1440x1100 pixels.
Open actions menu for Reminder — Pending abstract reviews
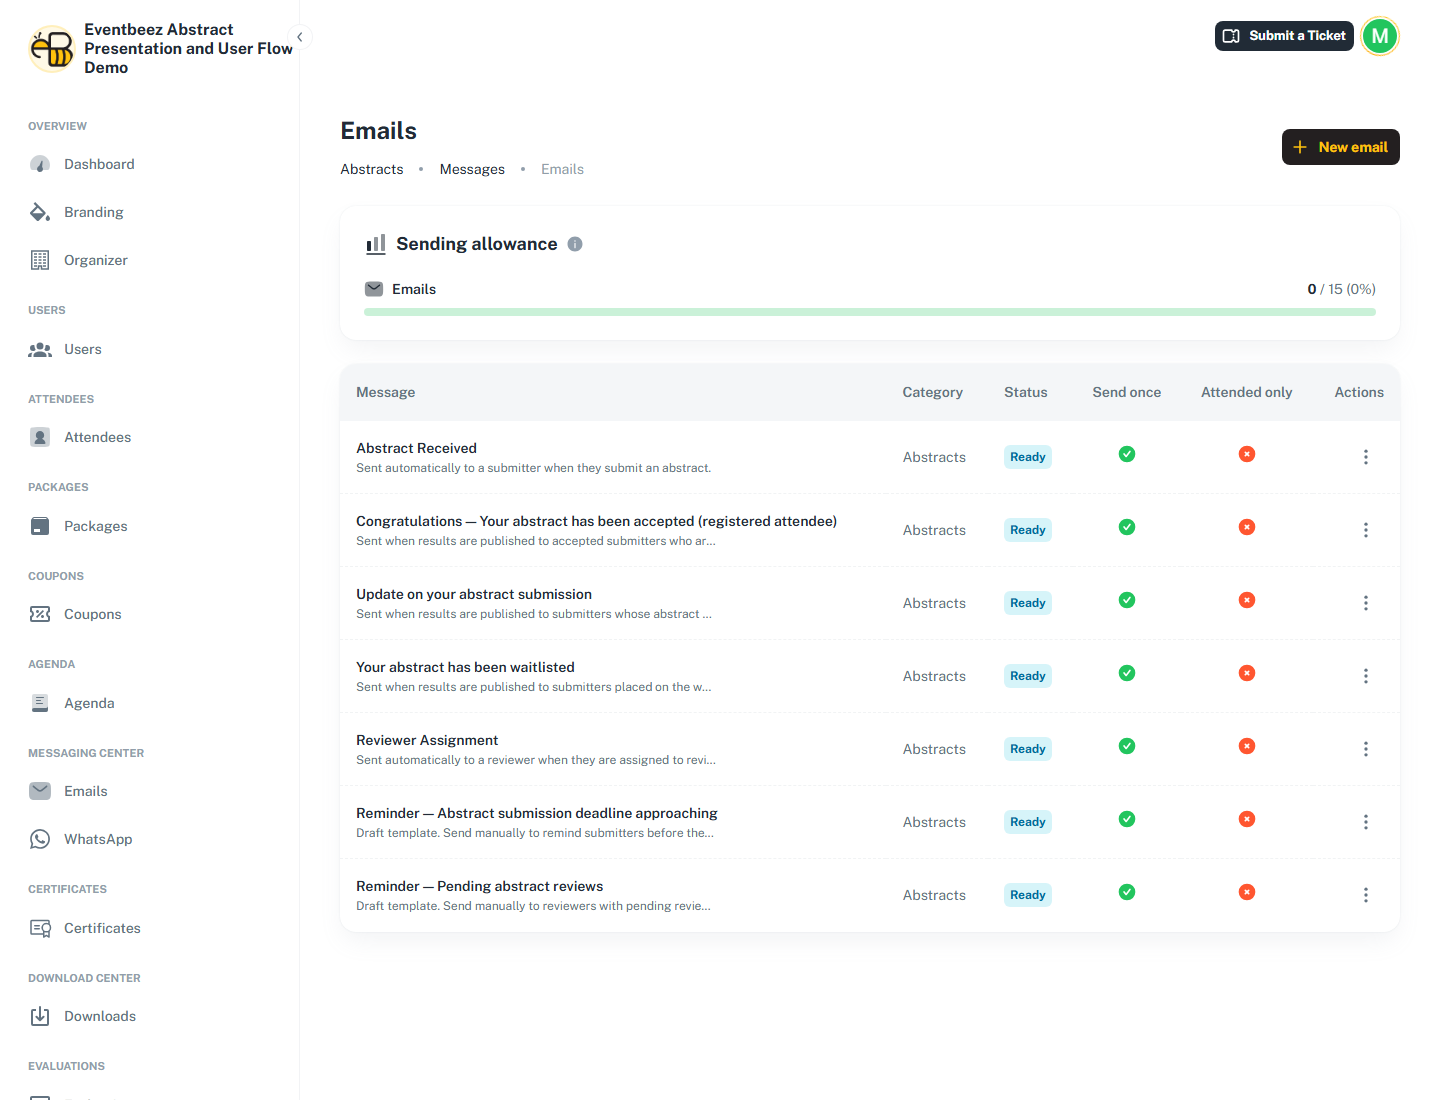(1365, 895)
